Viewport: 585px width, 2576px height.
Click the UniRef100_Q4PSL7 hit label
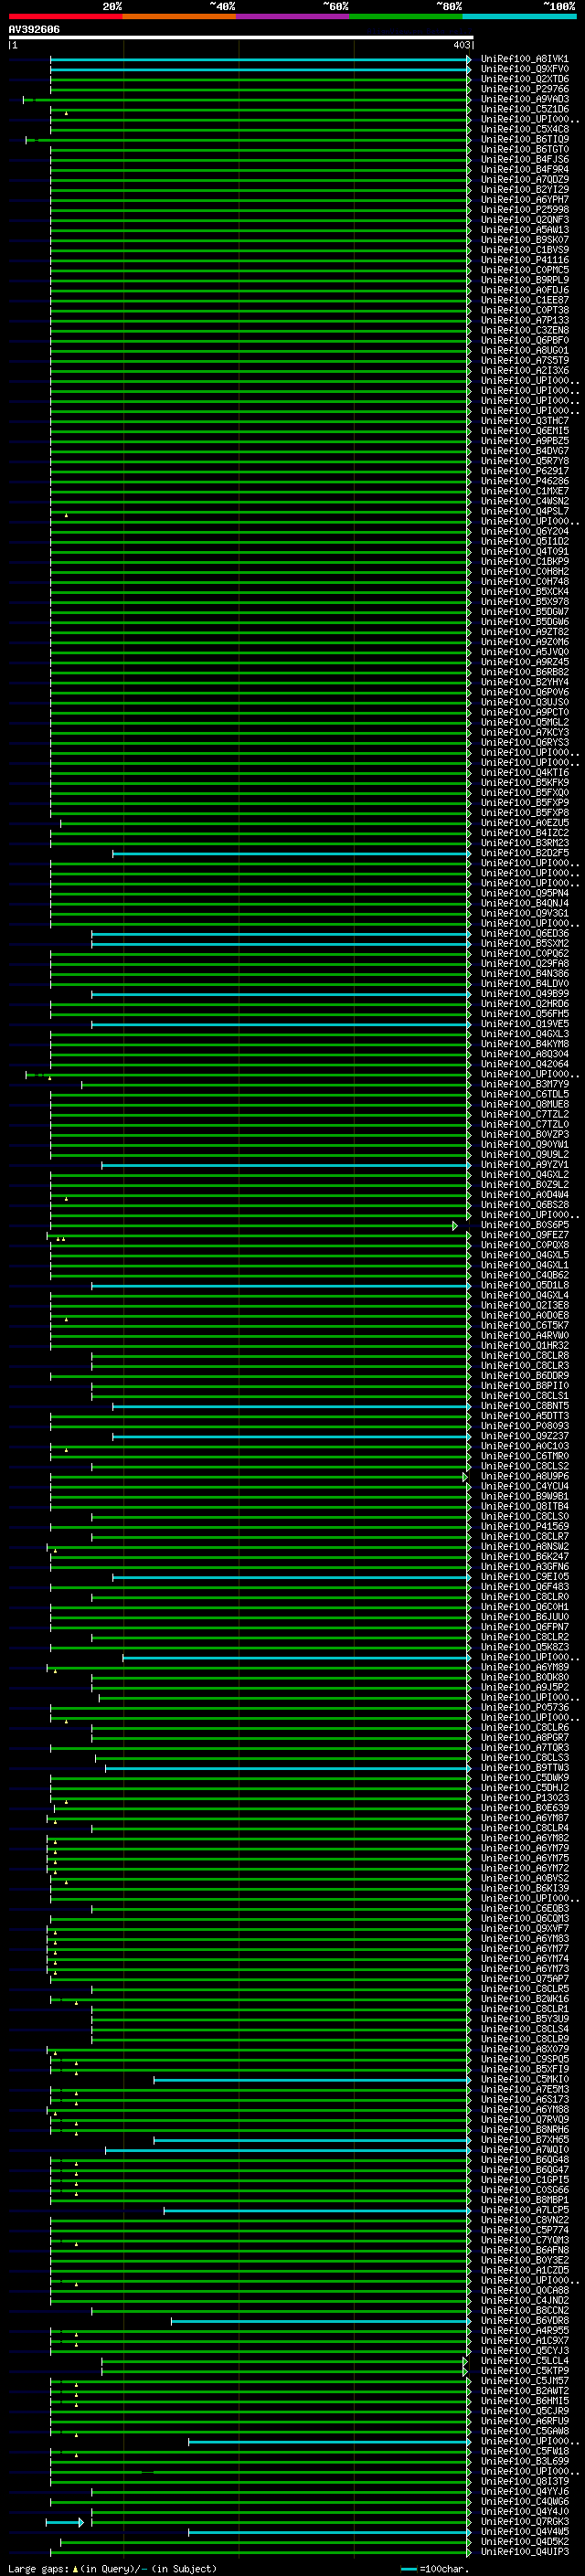(x=524, y=511)
